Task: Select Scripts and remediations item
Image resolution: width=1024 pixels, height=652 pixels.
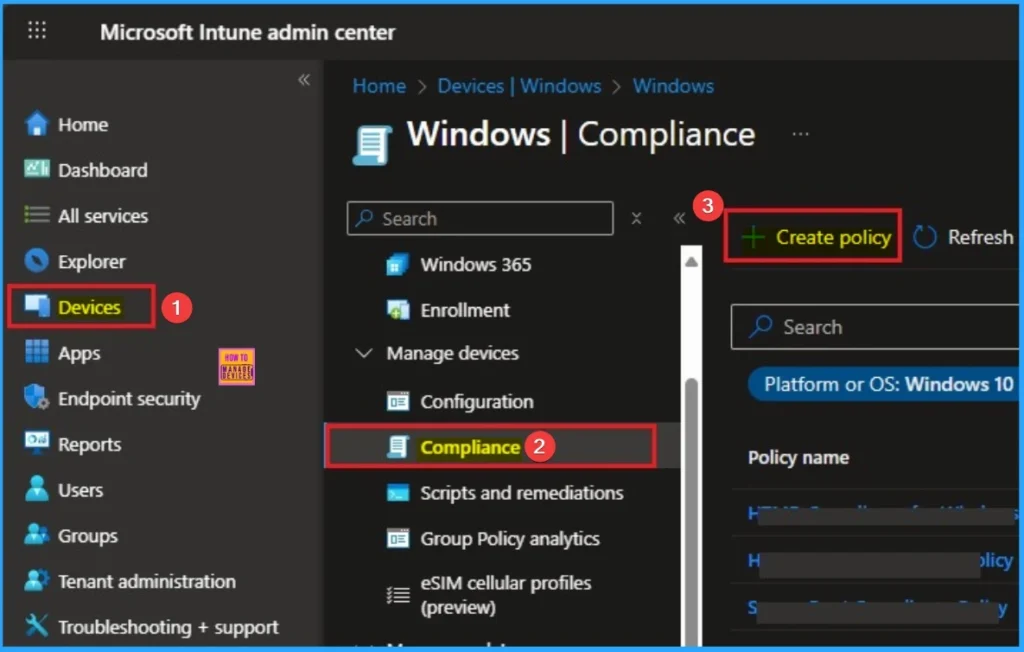Action: [x=521, y=493]
